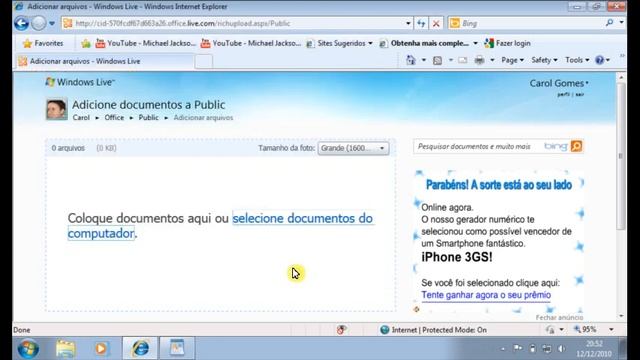Open the Tools menu

coord(577,60)
